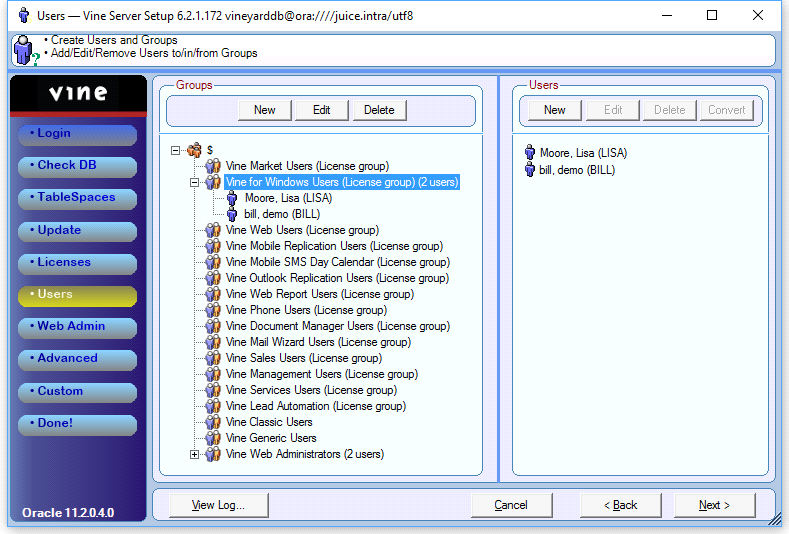
Task: Collapse the root $ tree node
Action: (x=175, y=150)
